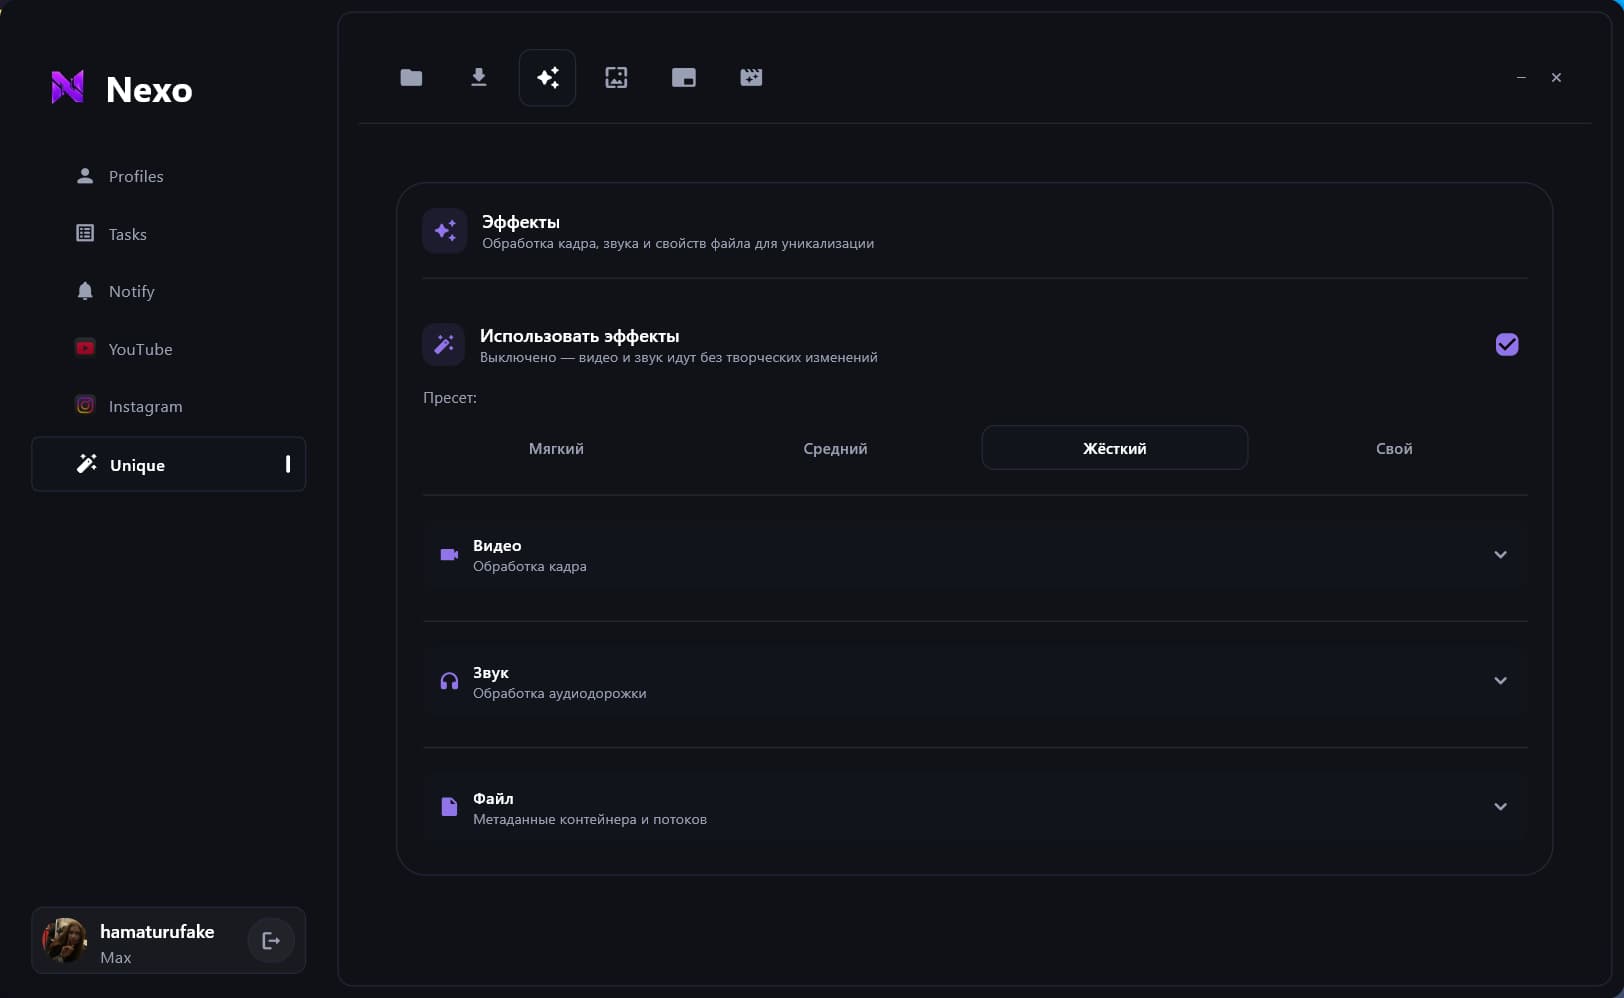The image size is (1624, 998).
Task: Click the headphones icon in Звук row
Action: click(x=449, y=681)
